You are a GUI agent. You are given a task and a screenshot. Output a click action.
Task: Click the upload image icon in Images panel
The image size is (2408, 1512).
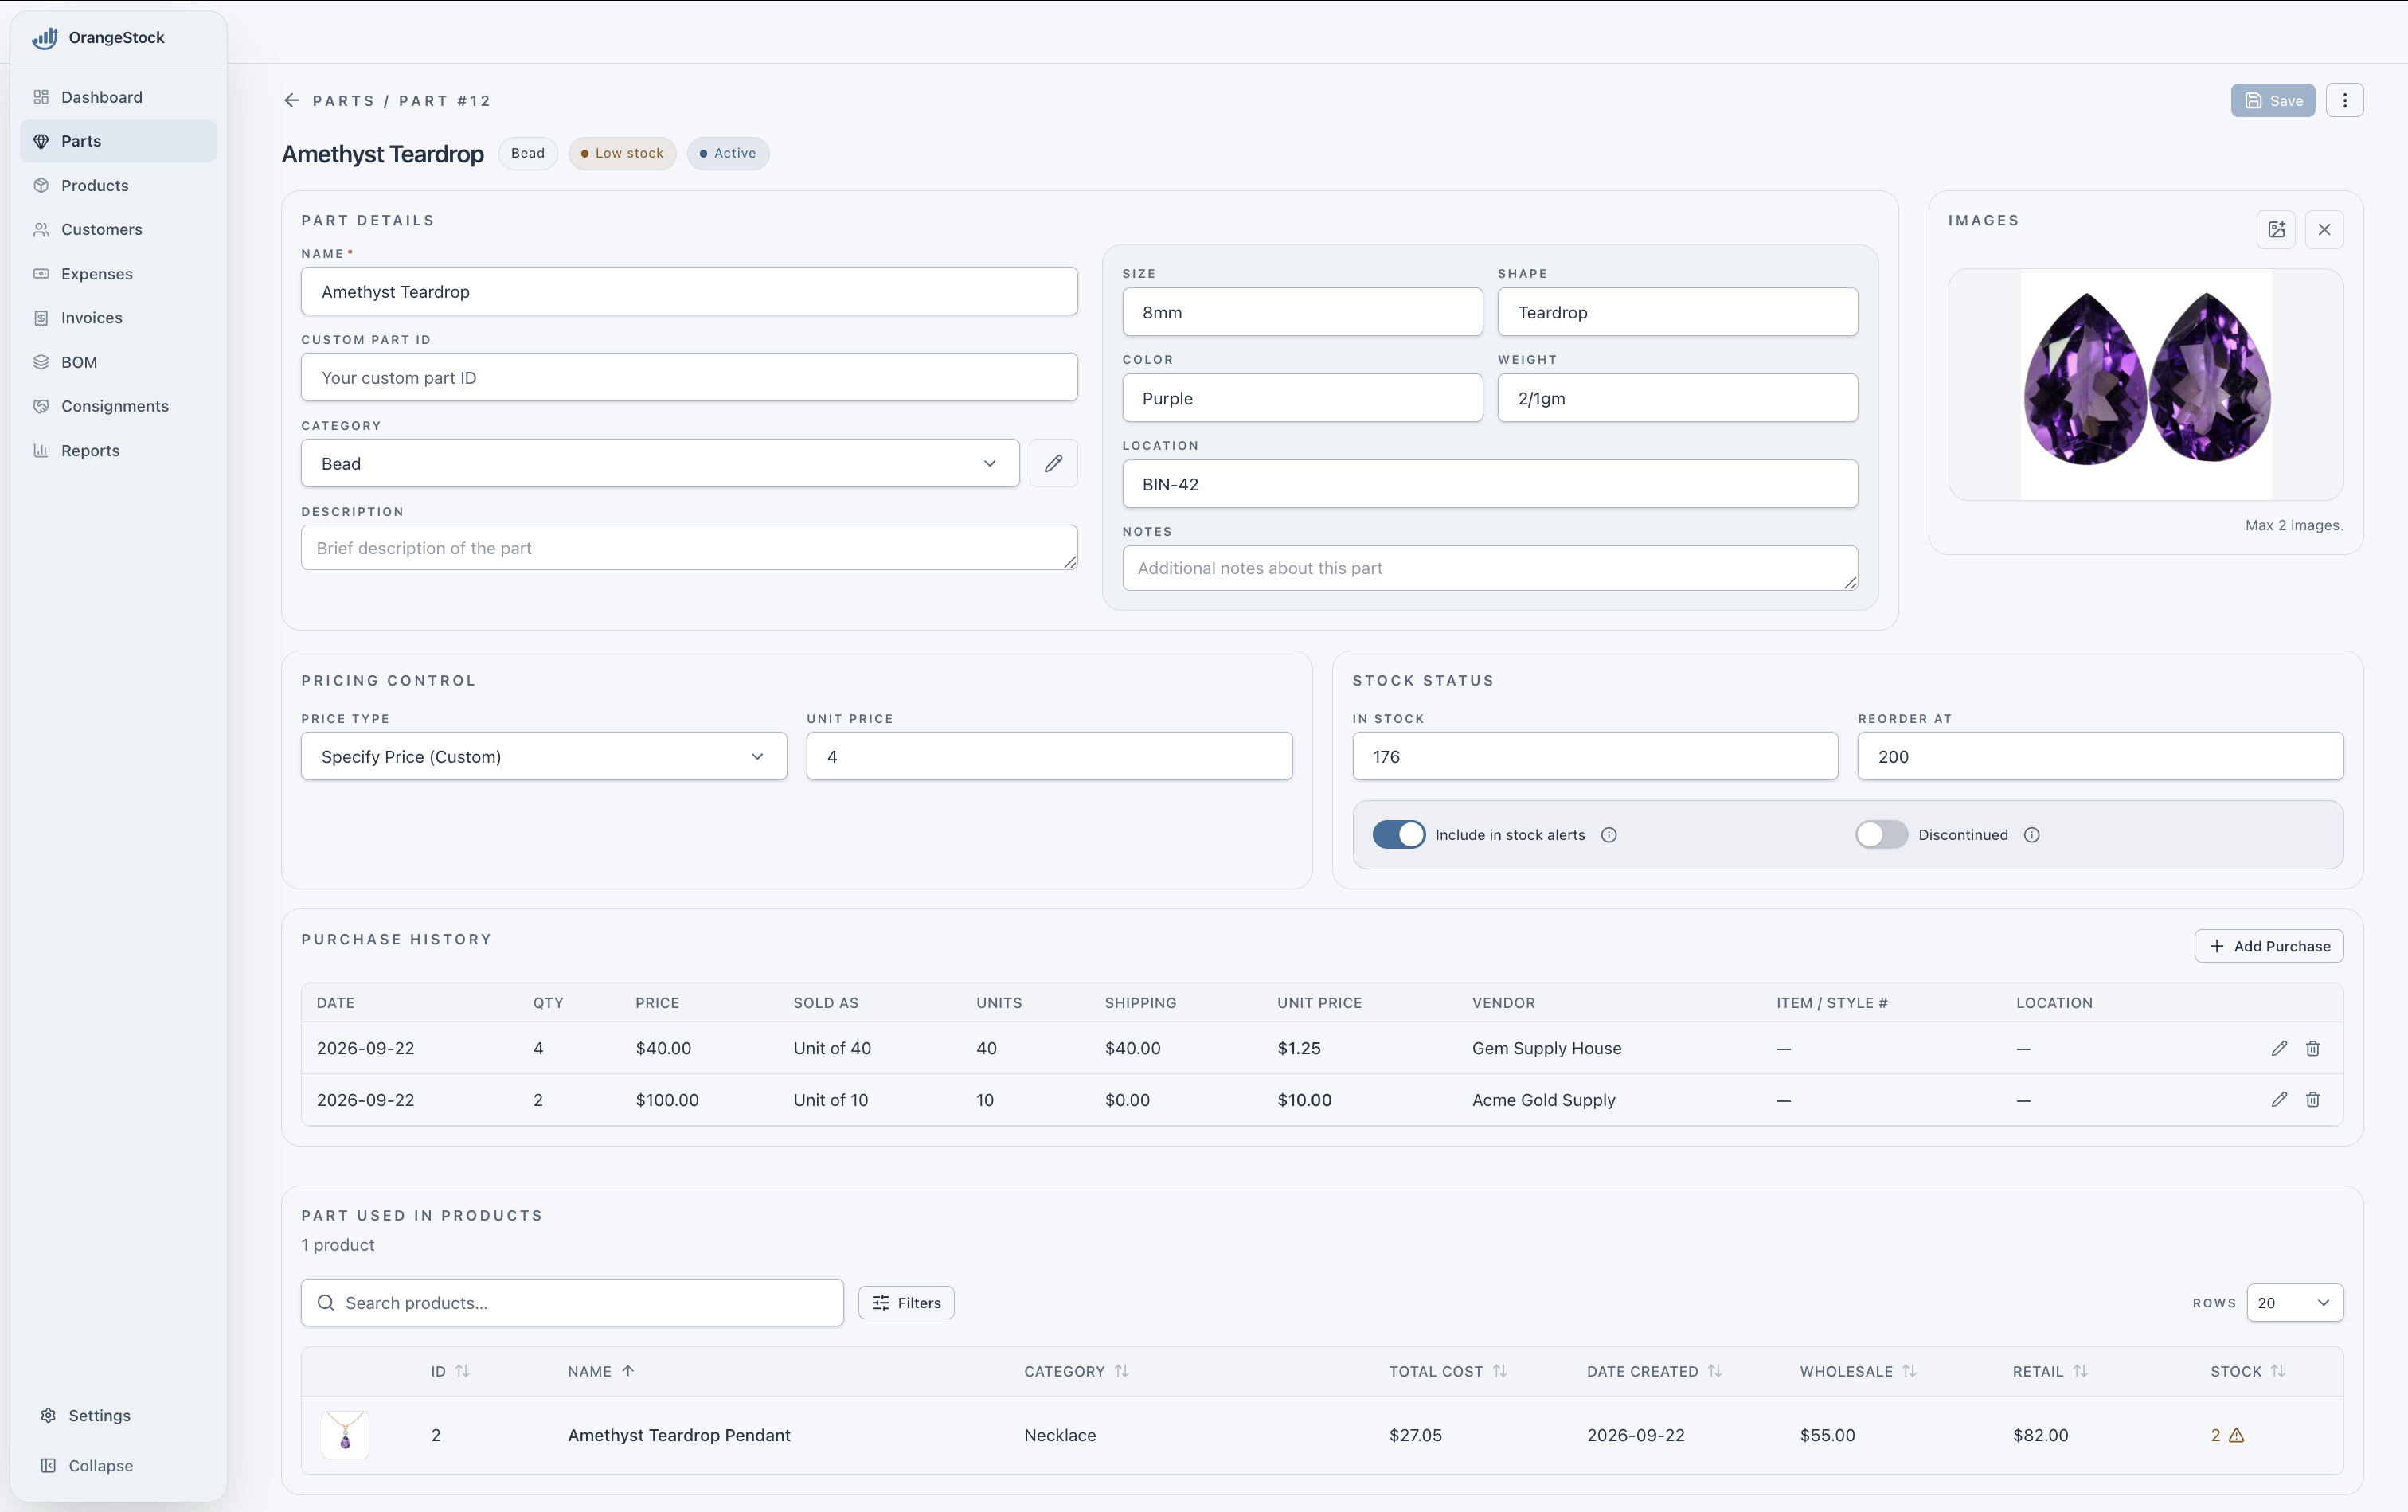pyautogui.click(x=2276, y=229)
